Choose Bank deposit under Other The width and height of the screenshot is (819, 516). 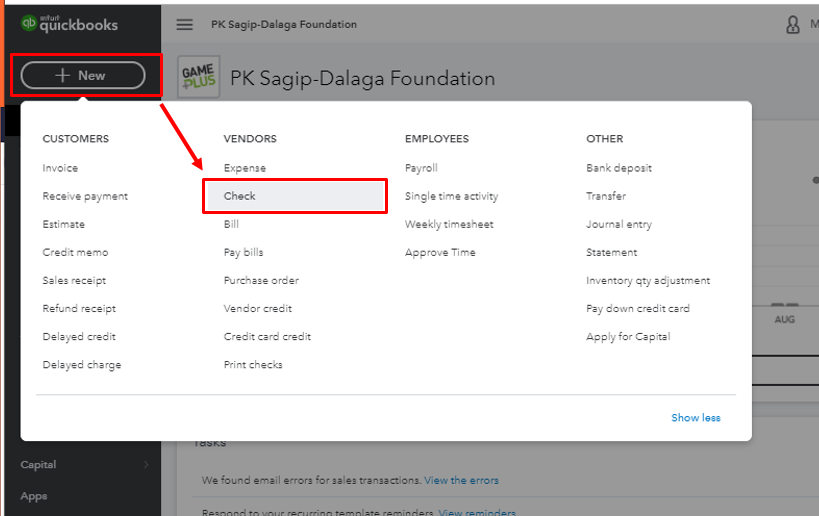(619, 168)
